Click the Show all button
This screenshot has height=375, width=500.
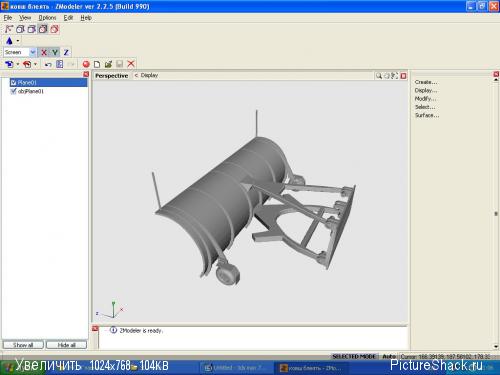pos(23,345)
